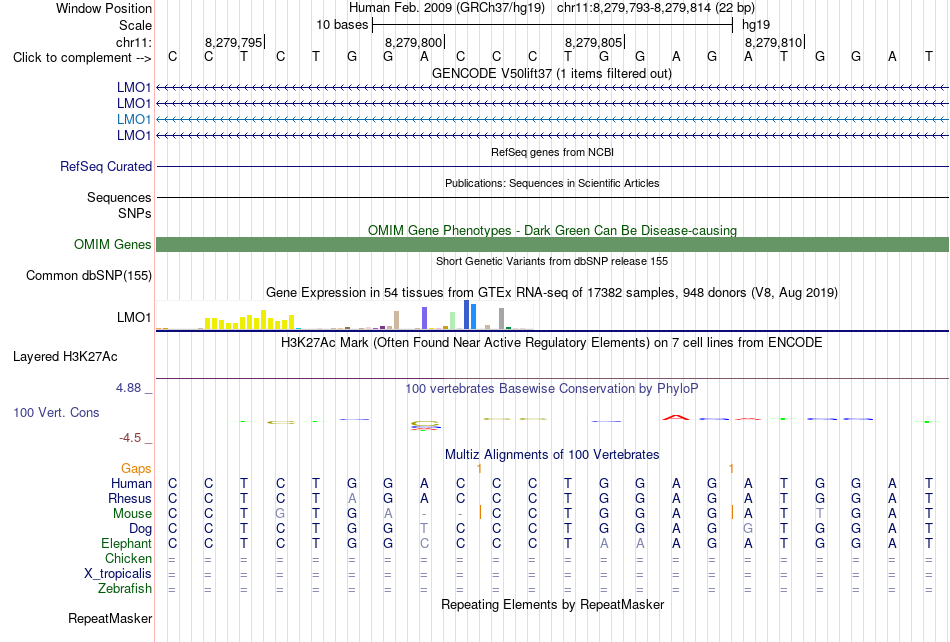Click position marker 8,279,810
Viewport: 950px width, 642px height.
774,42
